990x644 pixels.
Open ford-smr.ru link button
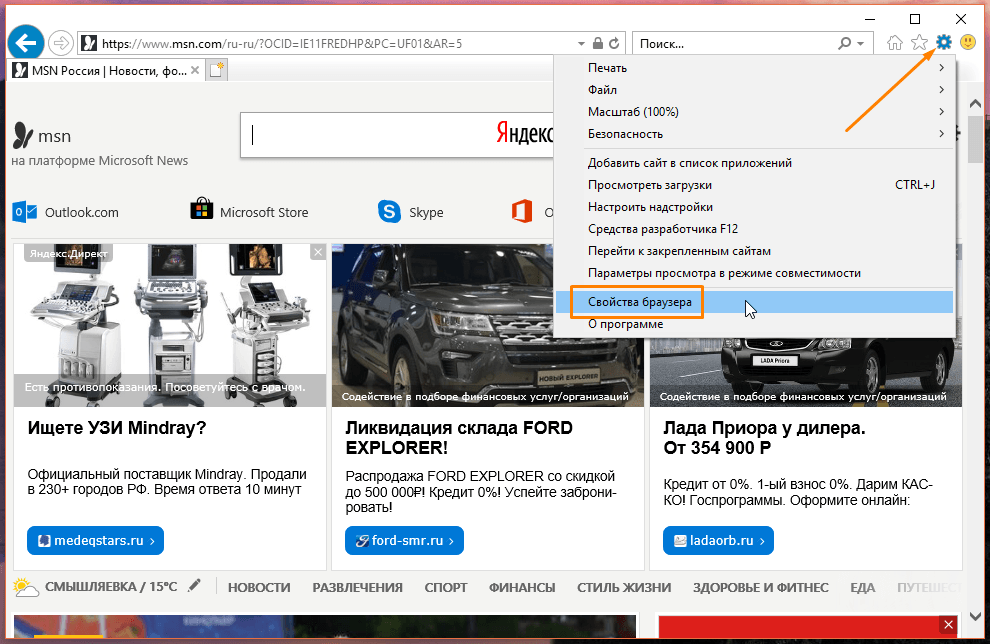tap(404, 540)
